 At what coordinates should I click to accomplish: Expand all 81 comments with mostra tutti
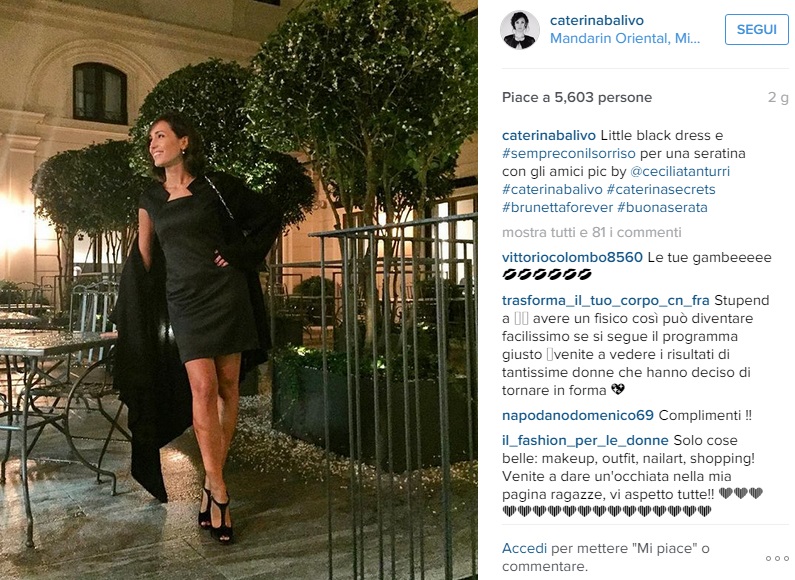[x=592, y=232]
